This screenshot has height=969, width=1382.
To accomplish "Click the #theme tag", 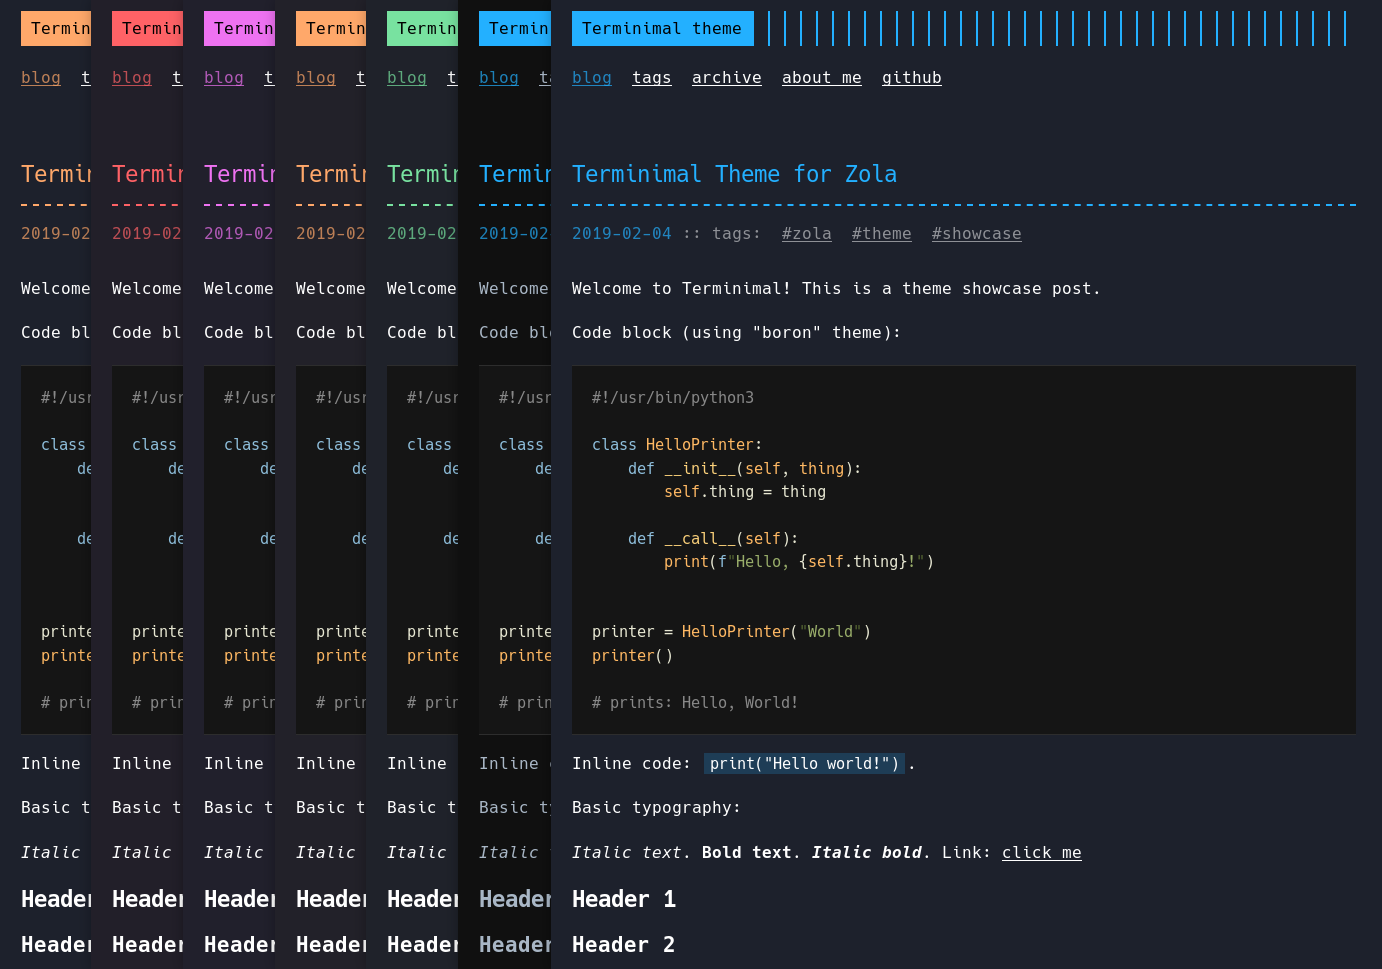I will [881, 233].
